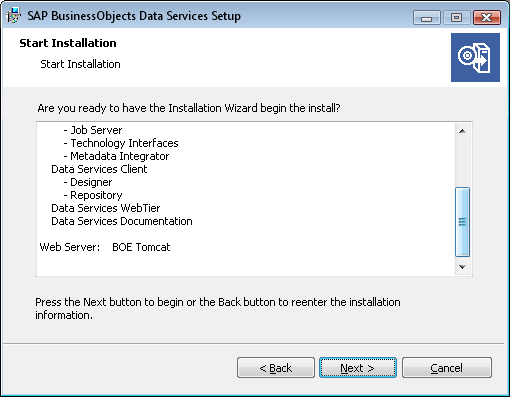Click the summary list scrollbar thumb
The width and height of the screenshot is (510, 397).
(462, 222)
